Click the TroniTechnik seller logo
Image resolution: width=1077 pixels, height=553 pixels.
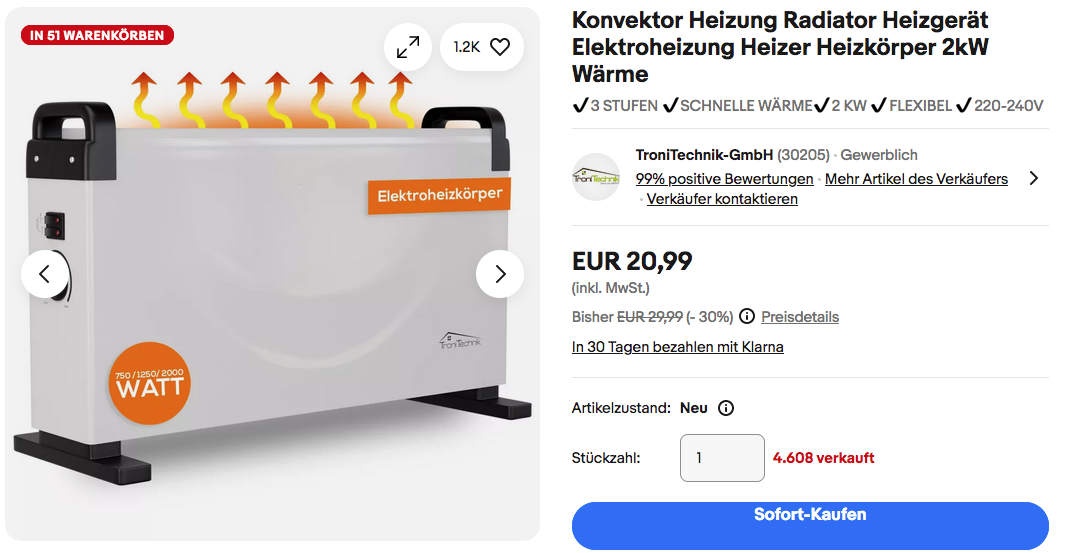[x=596, y=177]
